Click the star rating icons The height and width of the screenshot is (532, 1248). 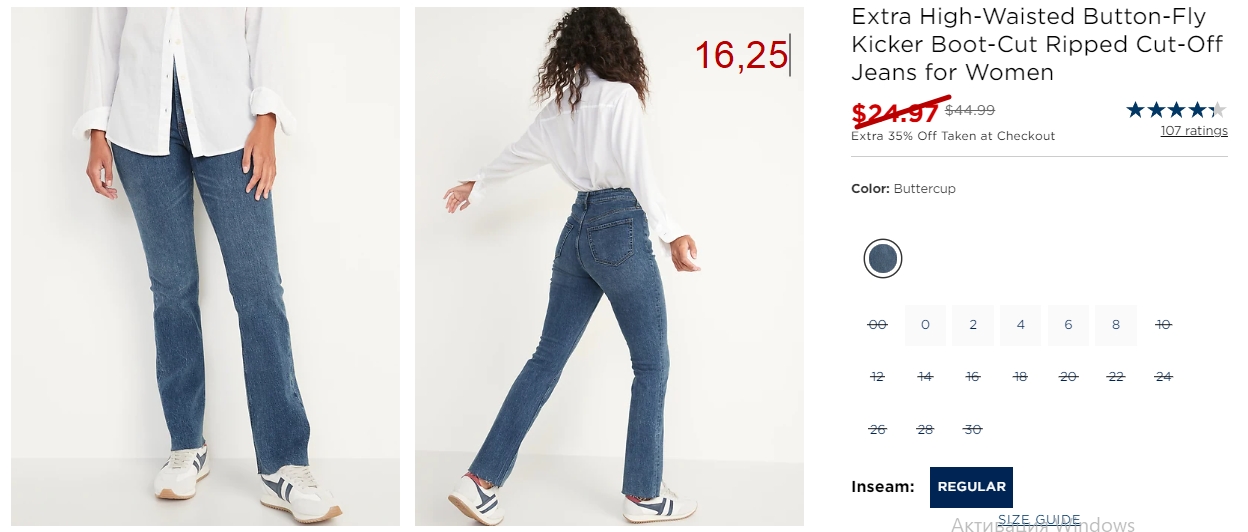tap(1176, 110)
